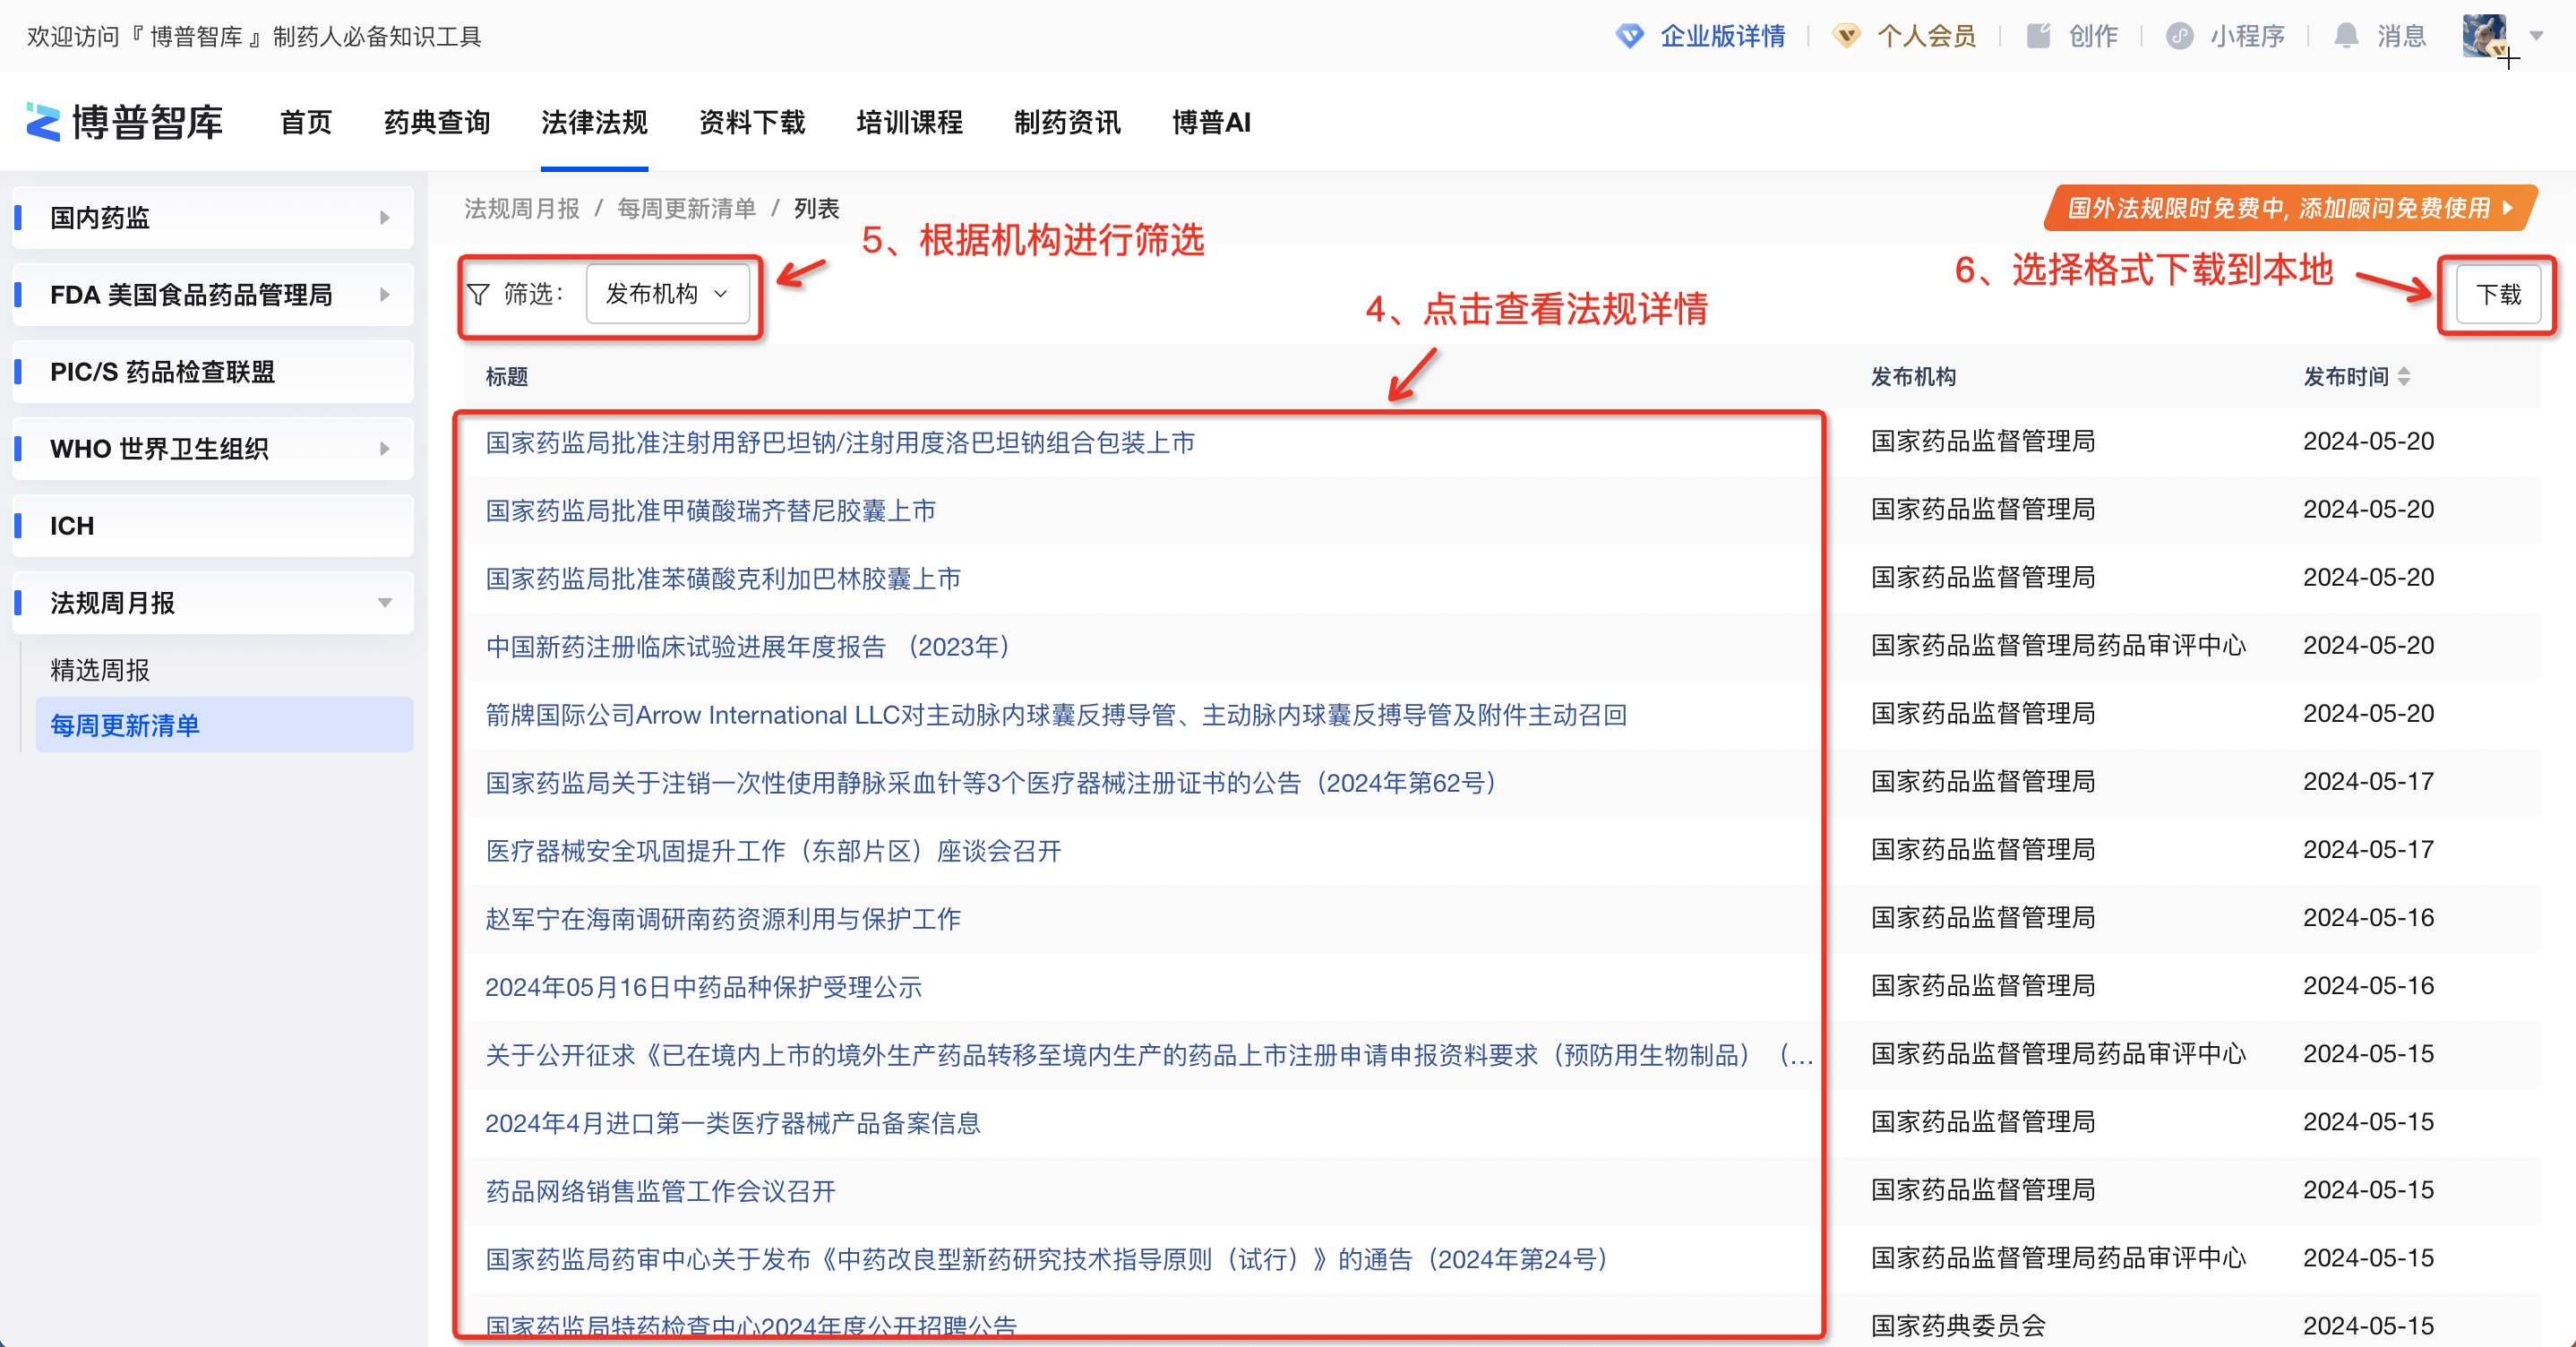This screenshot has width=2576, height=1347.
Task: Click 企业版详情 link
Action: point(1723,36)
